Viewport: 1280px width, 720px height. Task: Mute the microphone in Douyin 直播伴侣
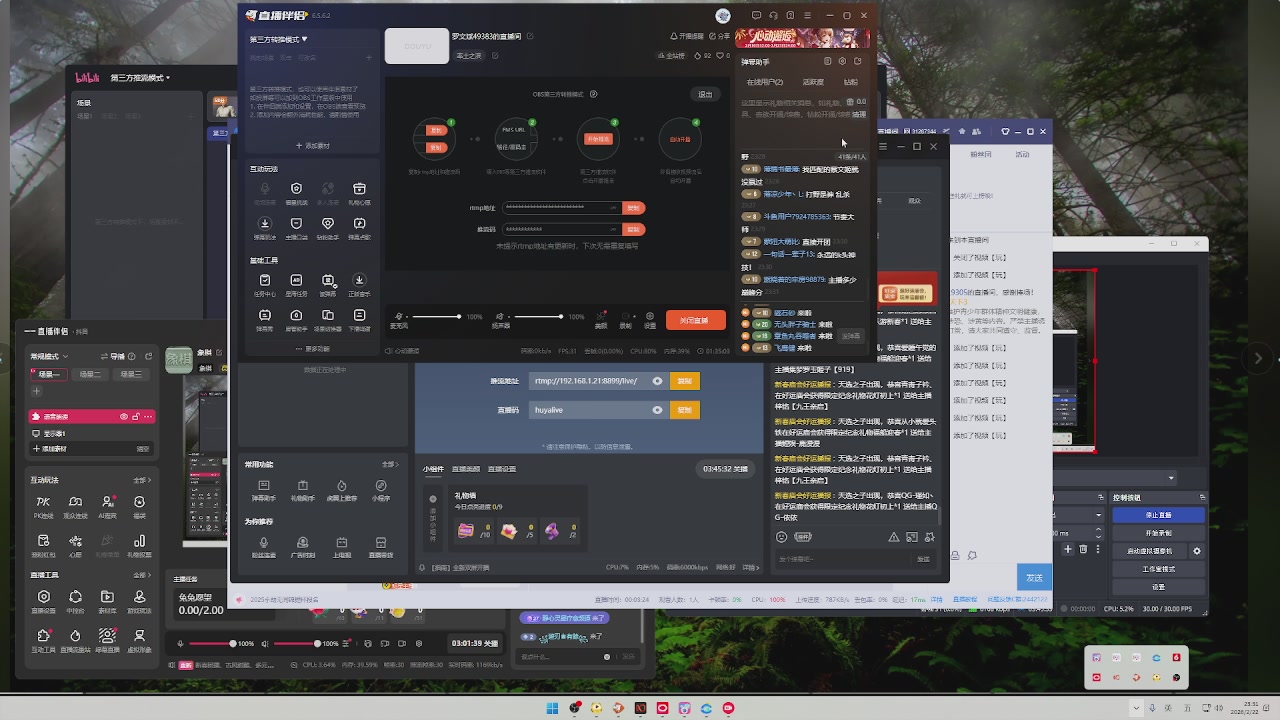(181, 644)
